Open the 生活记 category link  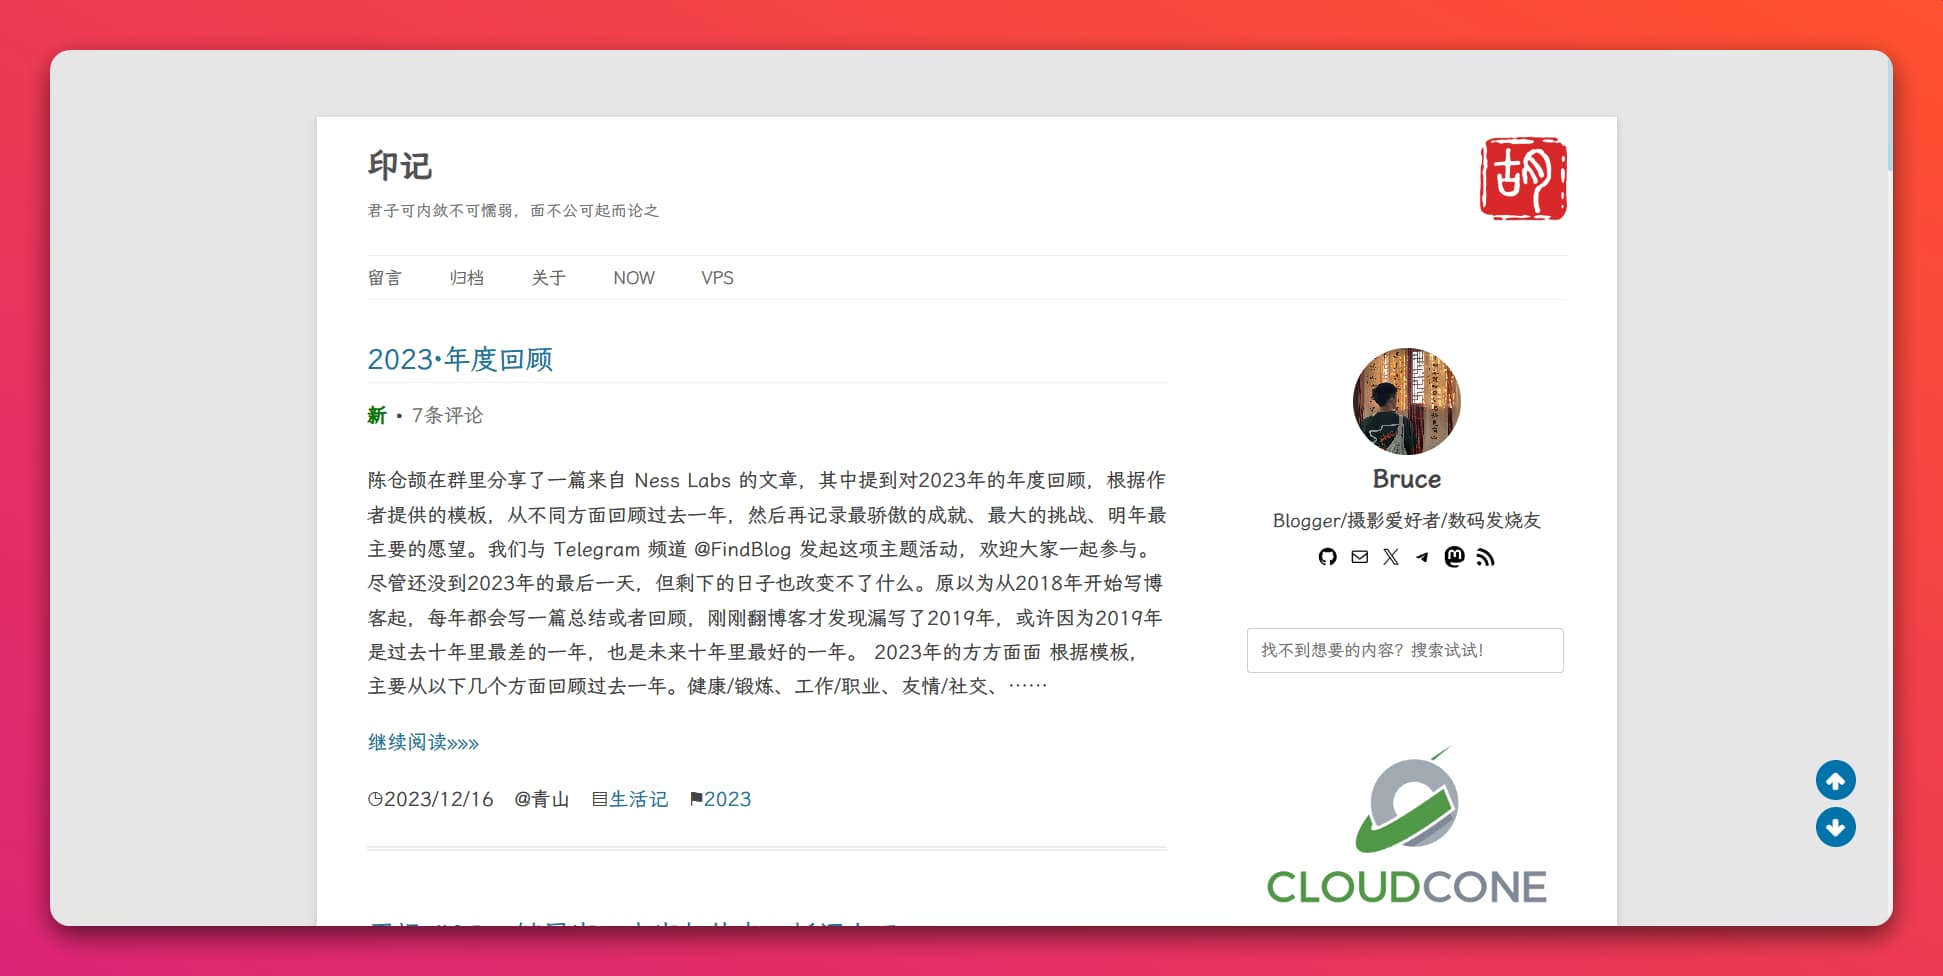(638, 799)
